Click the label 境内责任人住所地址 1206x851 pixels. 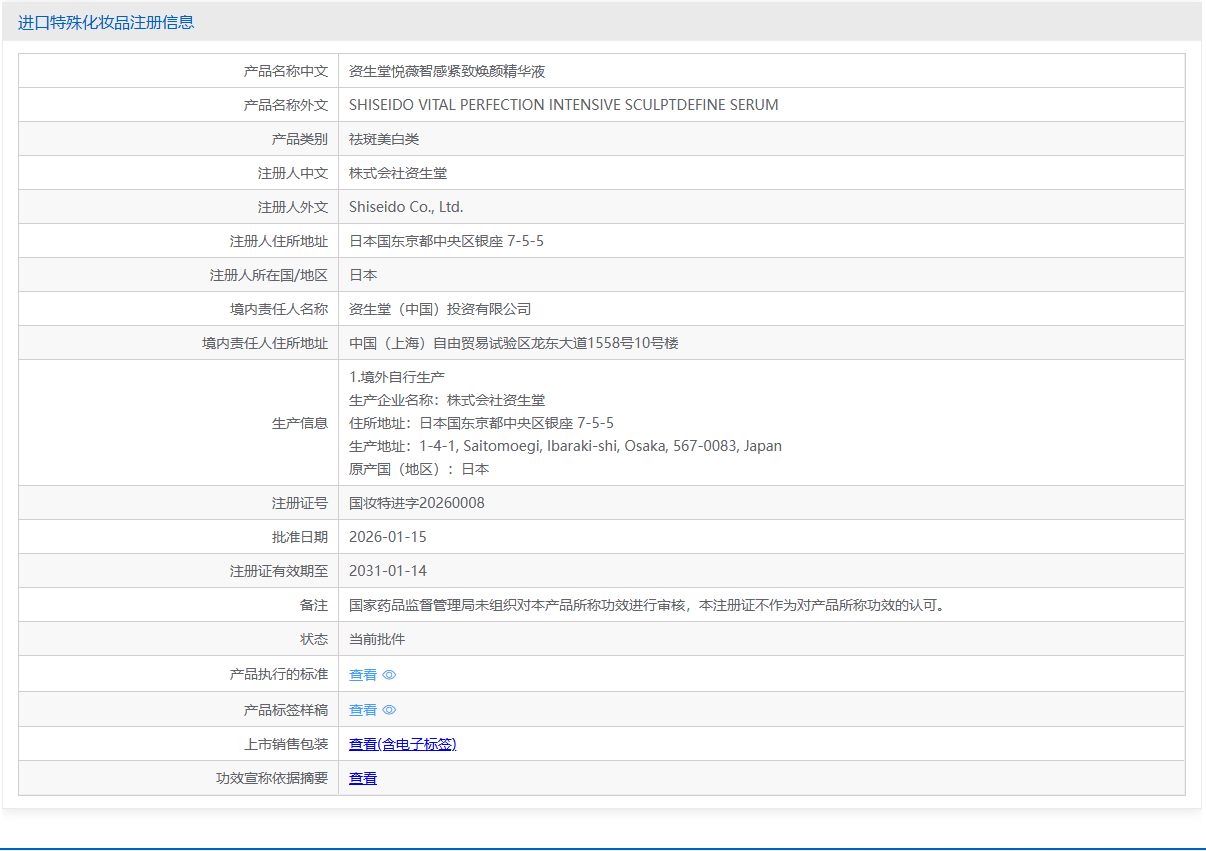click(x=265, y=343)
